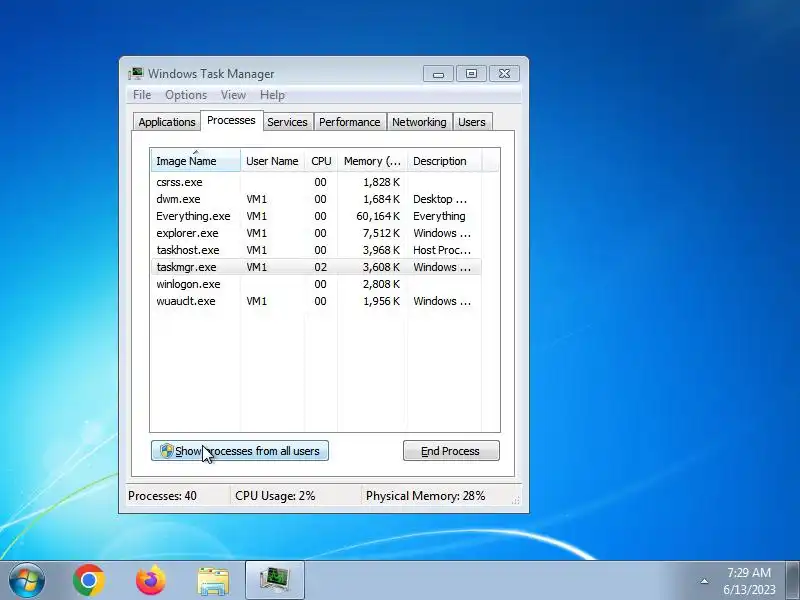Viewport: 800px width, 600px height.
Task: Click the Everything description cell
Action: pyautogui.click(x=439, y=216)
